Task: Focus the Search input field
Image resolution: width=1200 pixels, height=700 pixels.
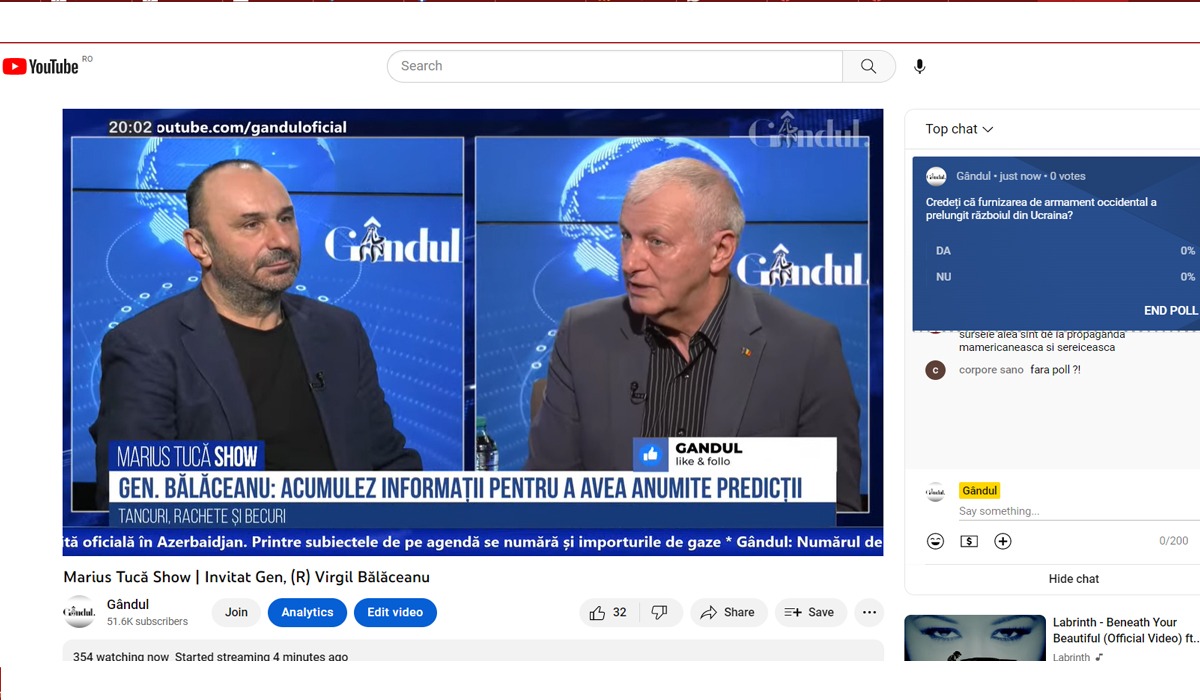Action: (x=615, y=66)
